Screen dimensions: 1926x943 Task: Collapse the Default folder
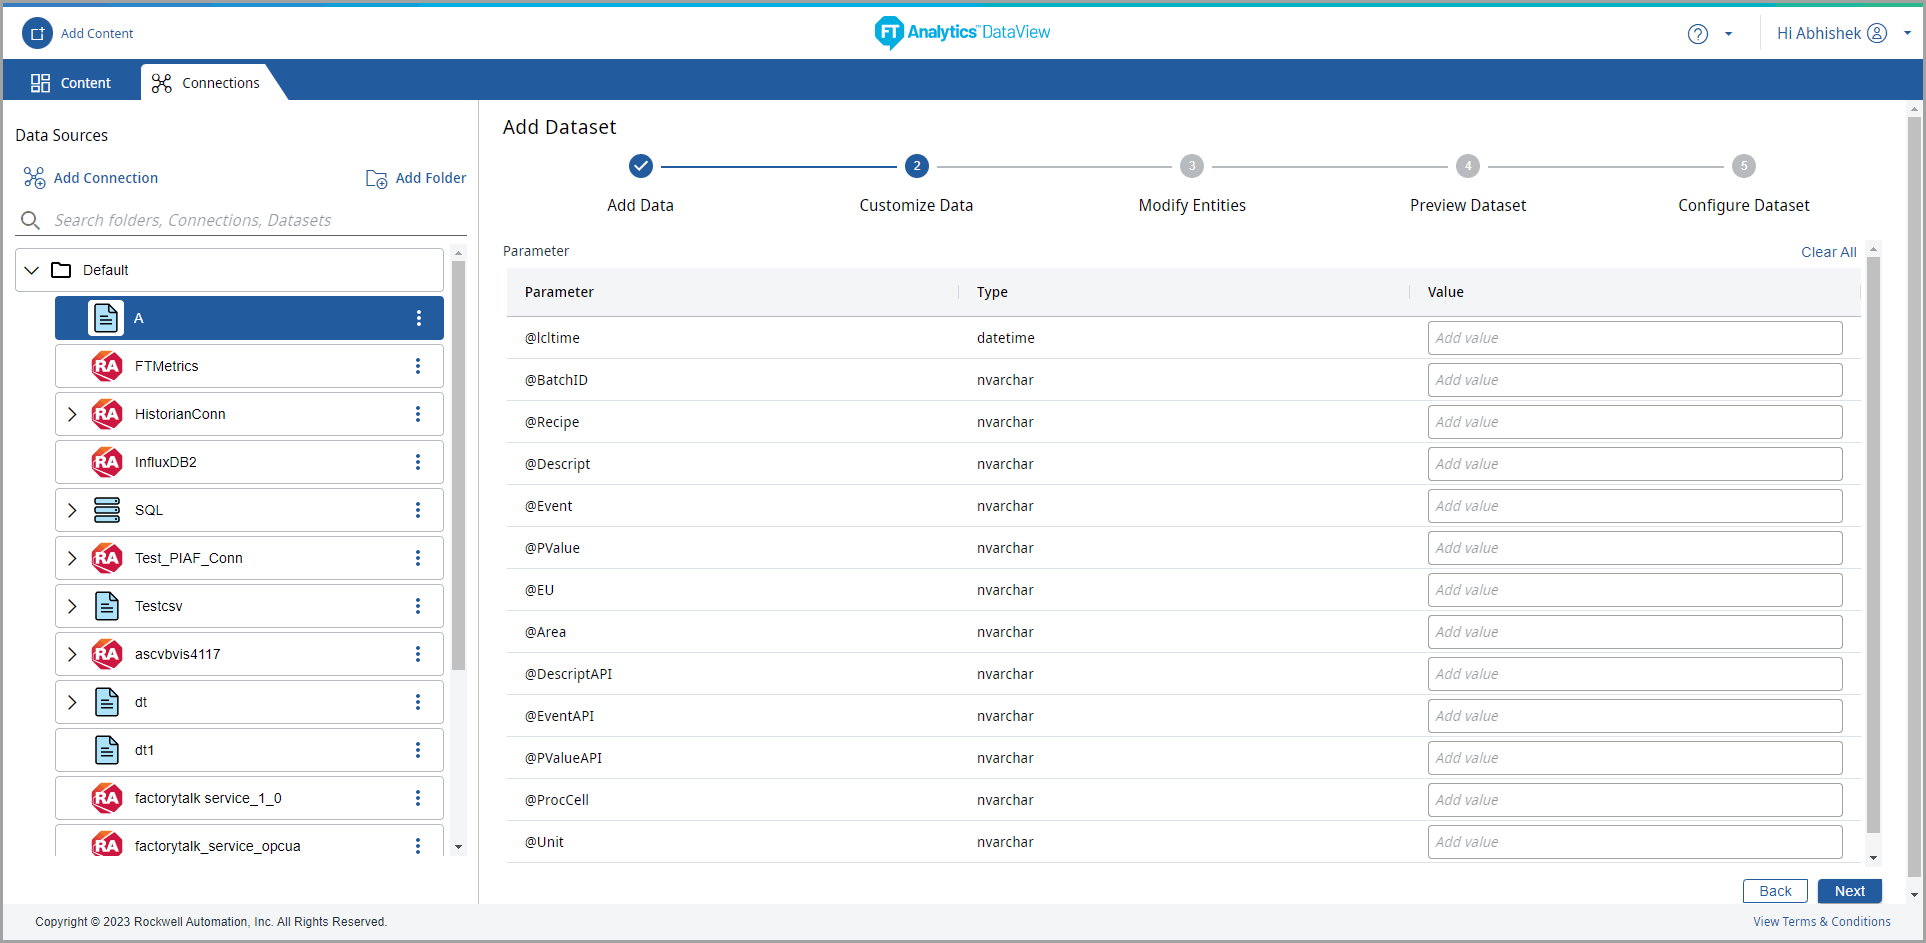[x=32, y=270]
